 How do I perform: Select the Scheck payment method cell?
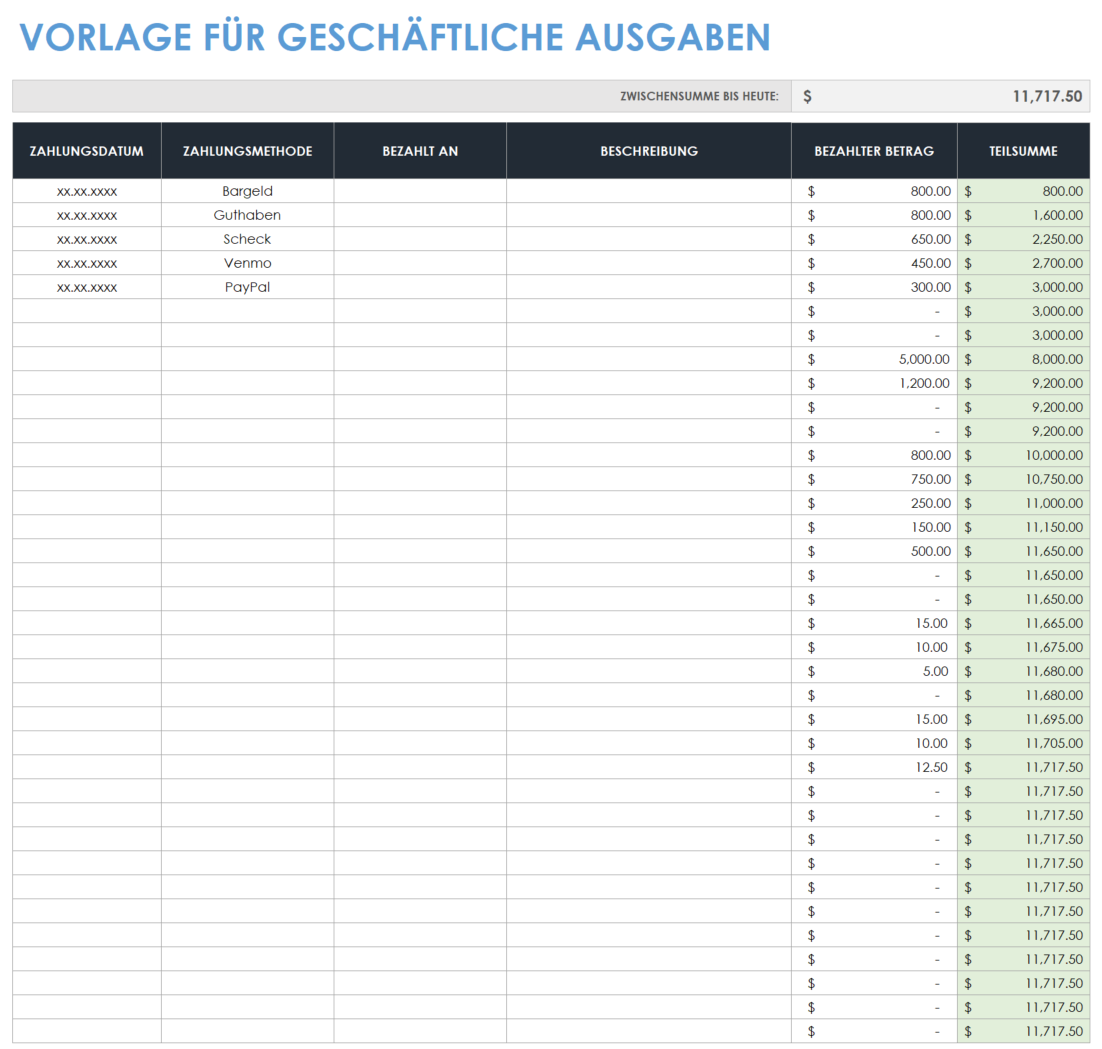[247, 239]
